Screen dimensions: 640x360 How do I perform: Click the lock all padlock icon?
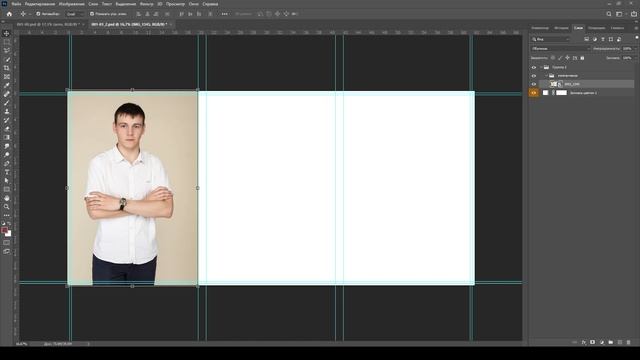click(582, 58)
